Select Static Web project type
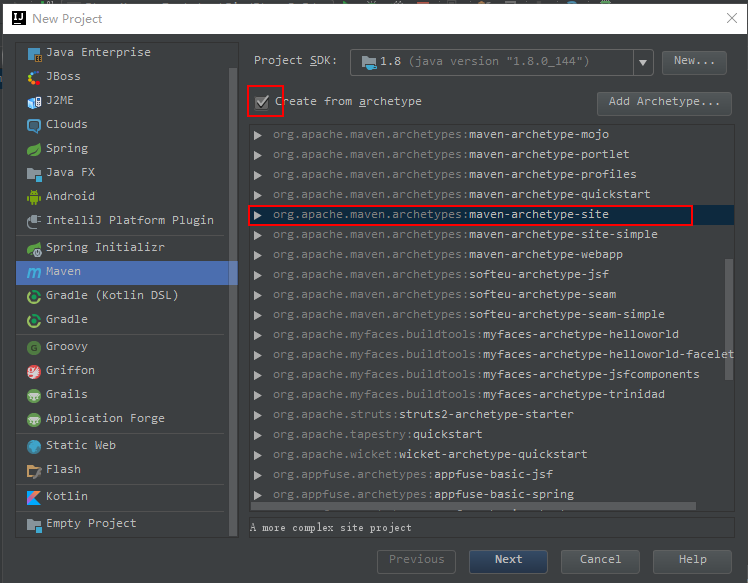This screenshot has width=748, height=583. 123,446
